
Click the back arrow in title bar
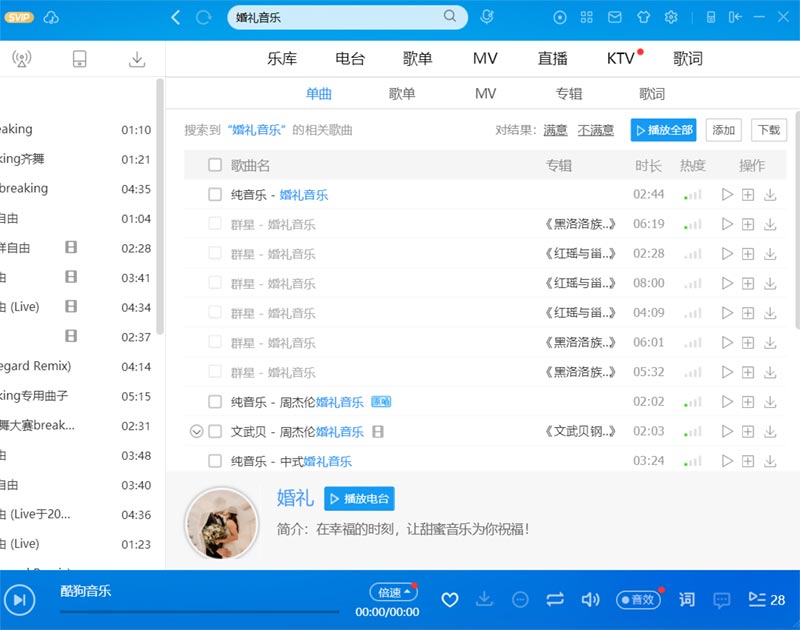coord(177,17)
